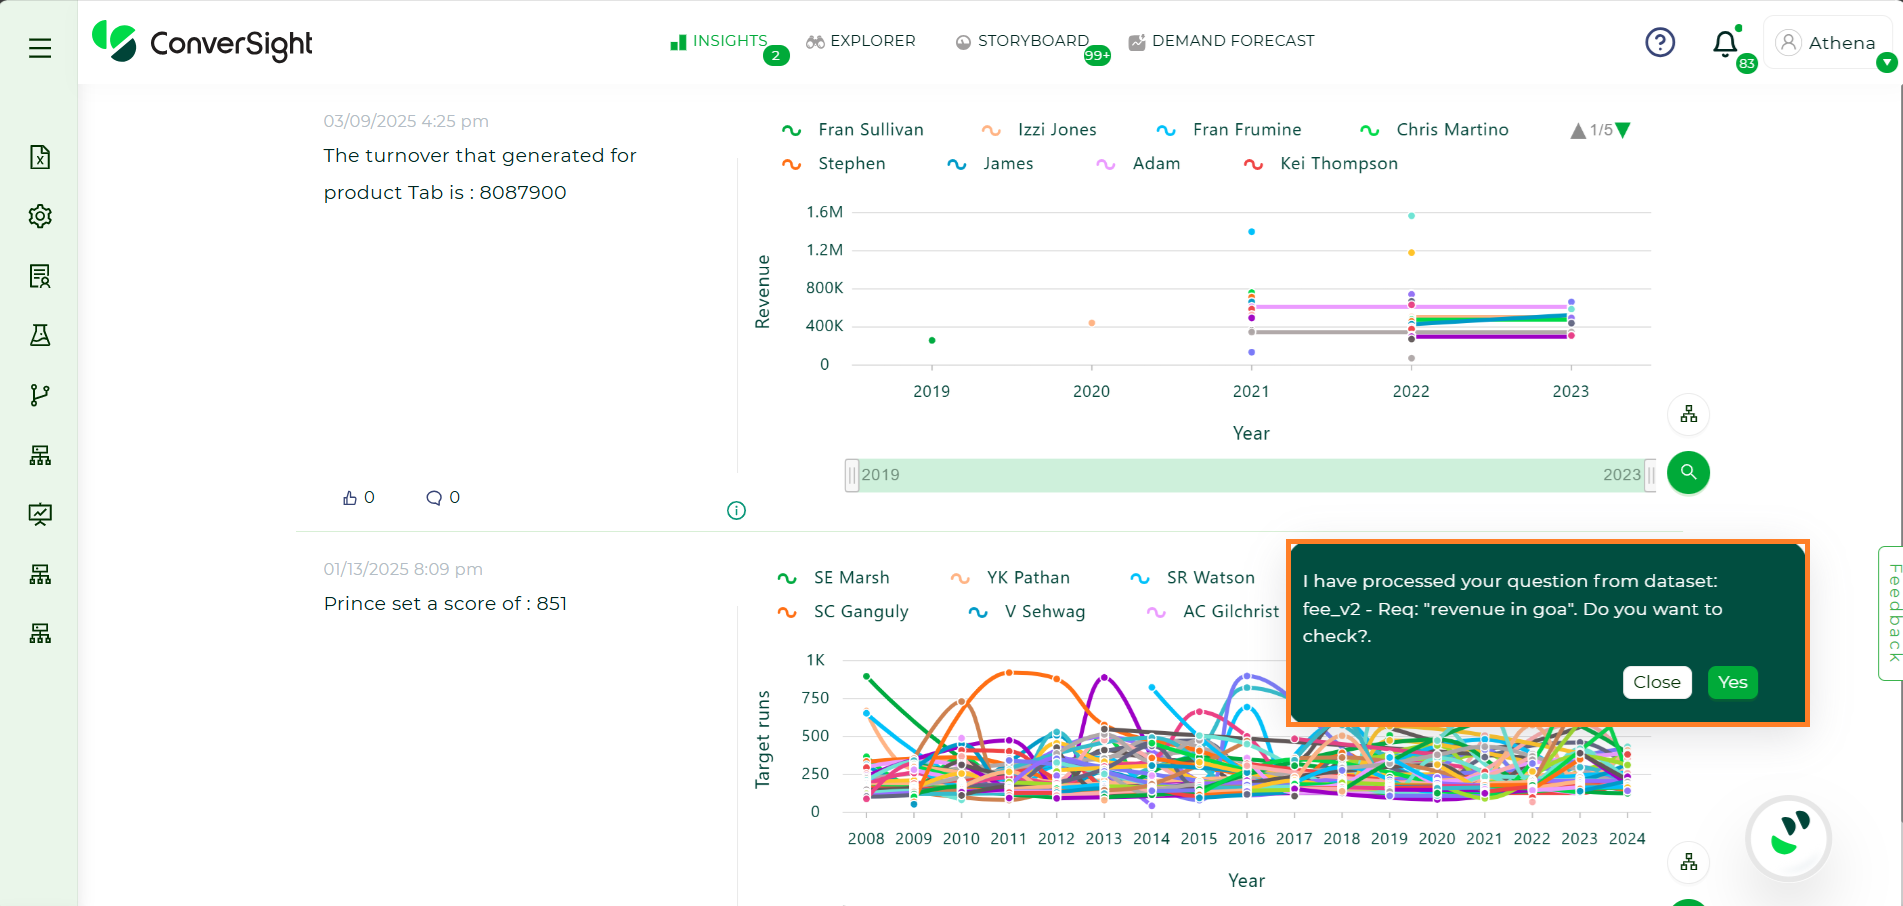The height and width of the screenshot is (906, 1903).
Task: Toggle Kei Thompson legend series
Action: pos(1320,164)
